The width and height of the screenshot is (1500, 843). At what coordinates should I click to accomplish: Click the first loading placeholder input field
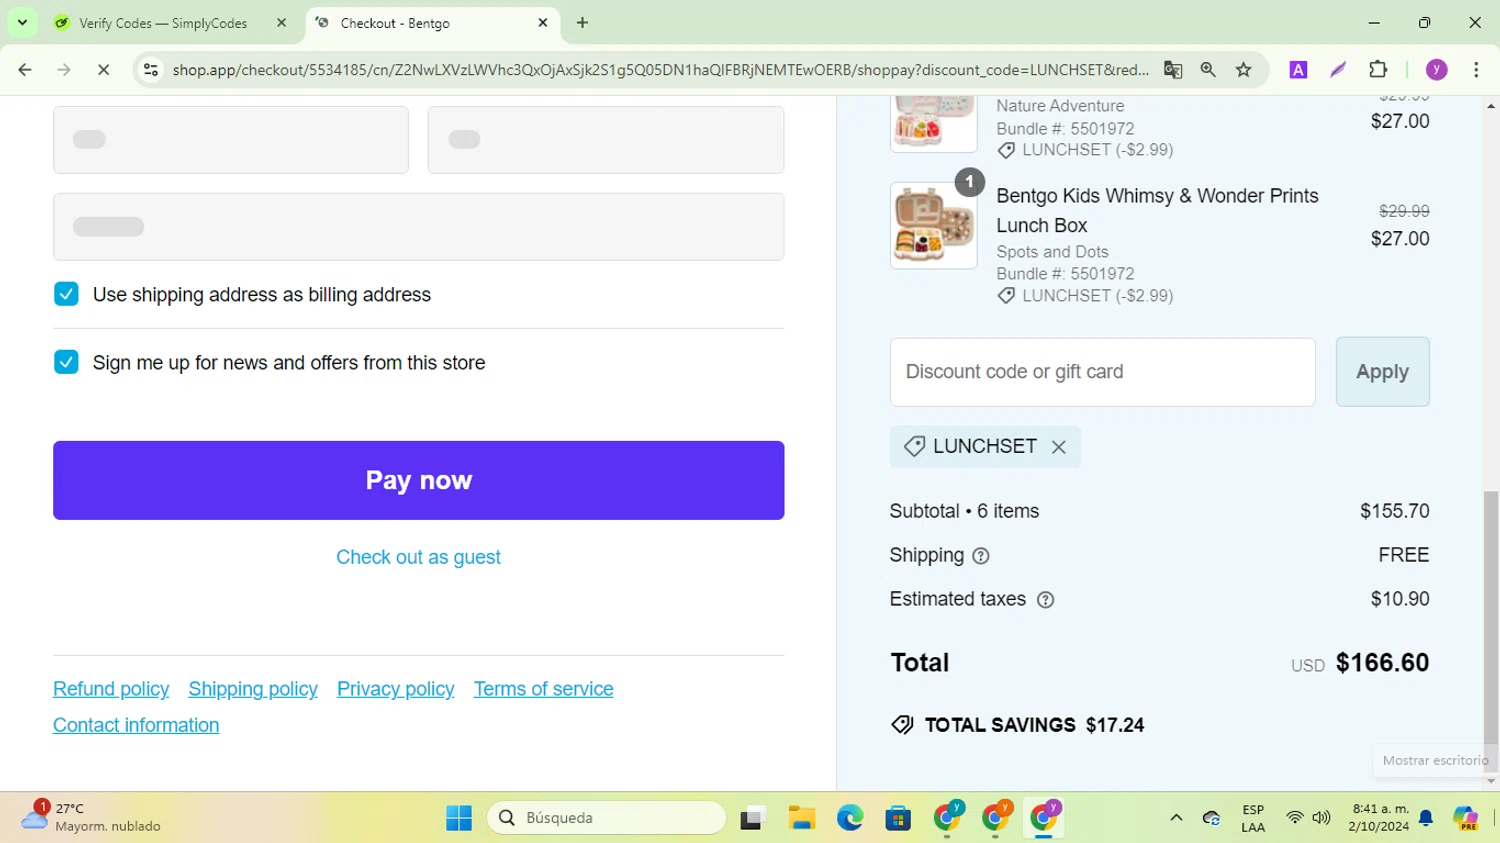pos(231,140)
